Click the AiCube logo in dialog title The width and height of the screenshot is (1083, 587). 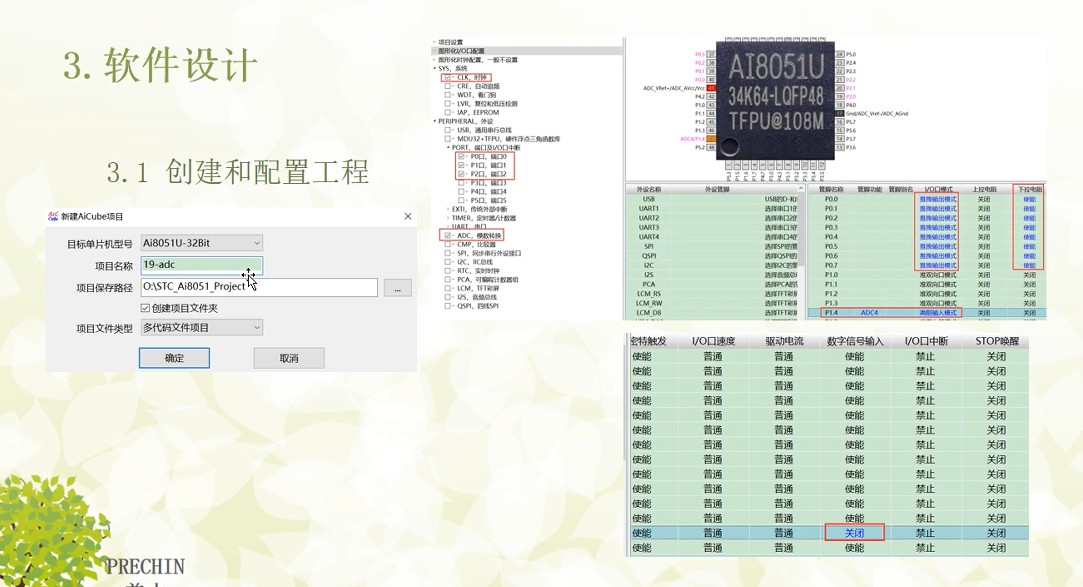click(53, 216)
